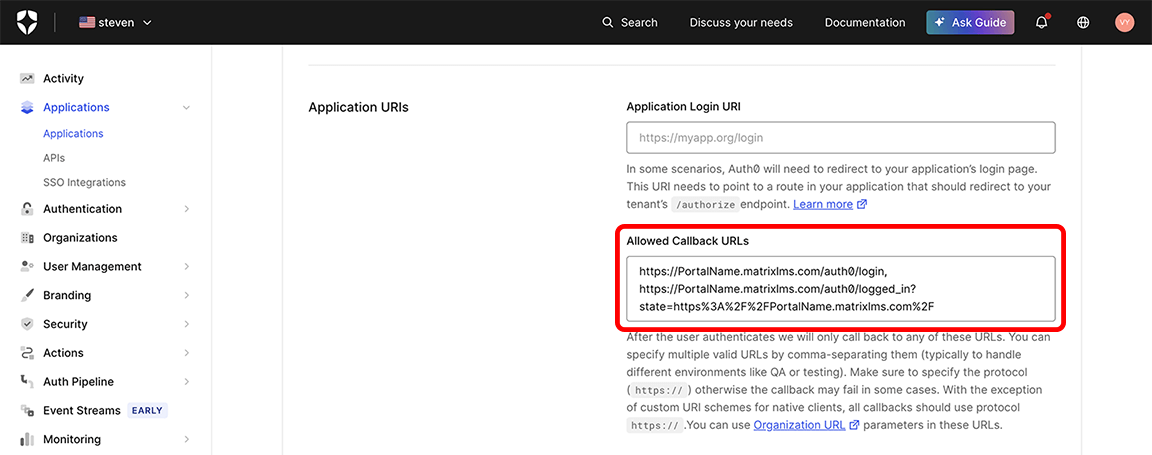Click the Application URIs heading
This screenshot has height=455, width=1152.
[359, 107]
